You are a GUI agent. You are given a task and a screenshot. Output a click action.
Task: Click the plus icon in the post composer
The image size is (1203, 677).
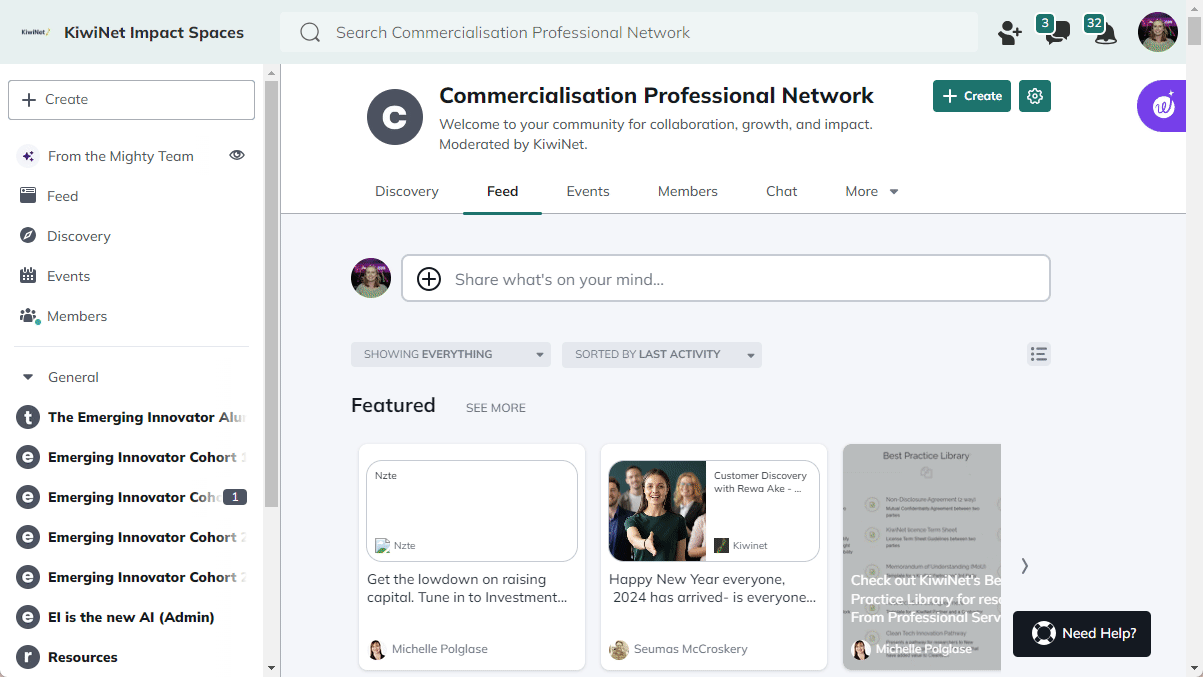coord(429,279)
